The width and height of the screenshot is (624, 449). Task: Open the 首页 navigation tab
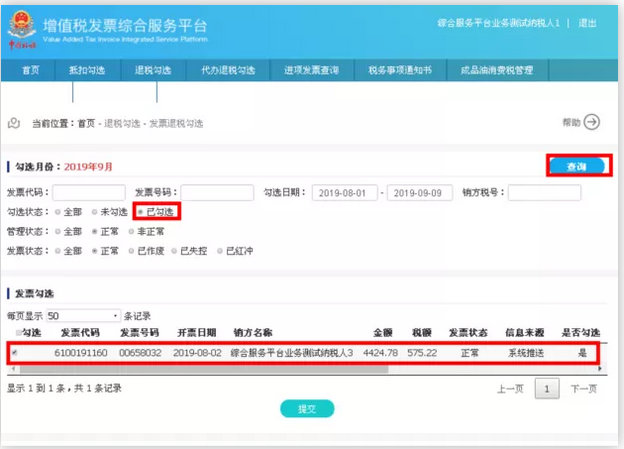click(x=31, y=70)
